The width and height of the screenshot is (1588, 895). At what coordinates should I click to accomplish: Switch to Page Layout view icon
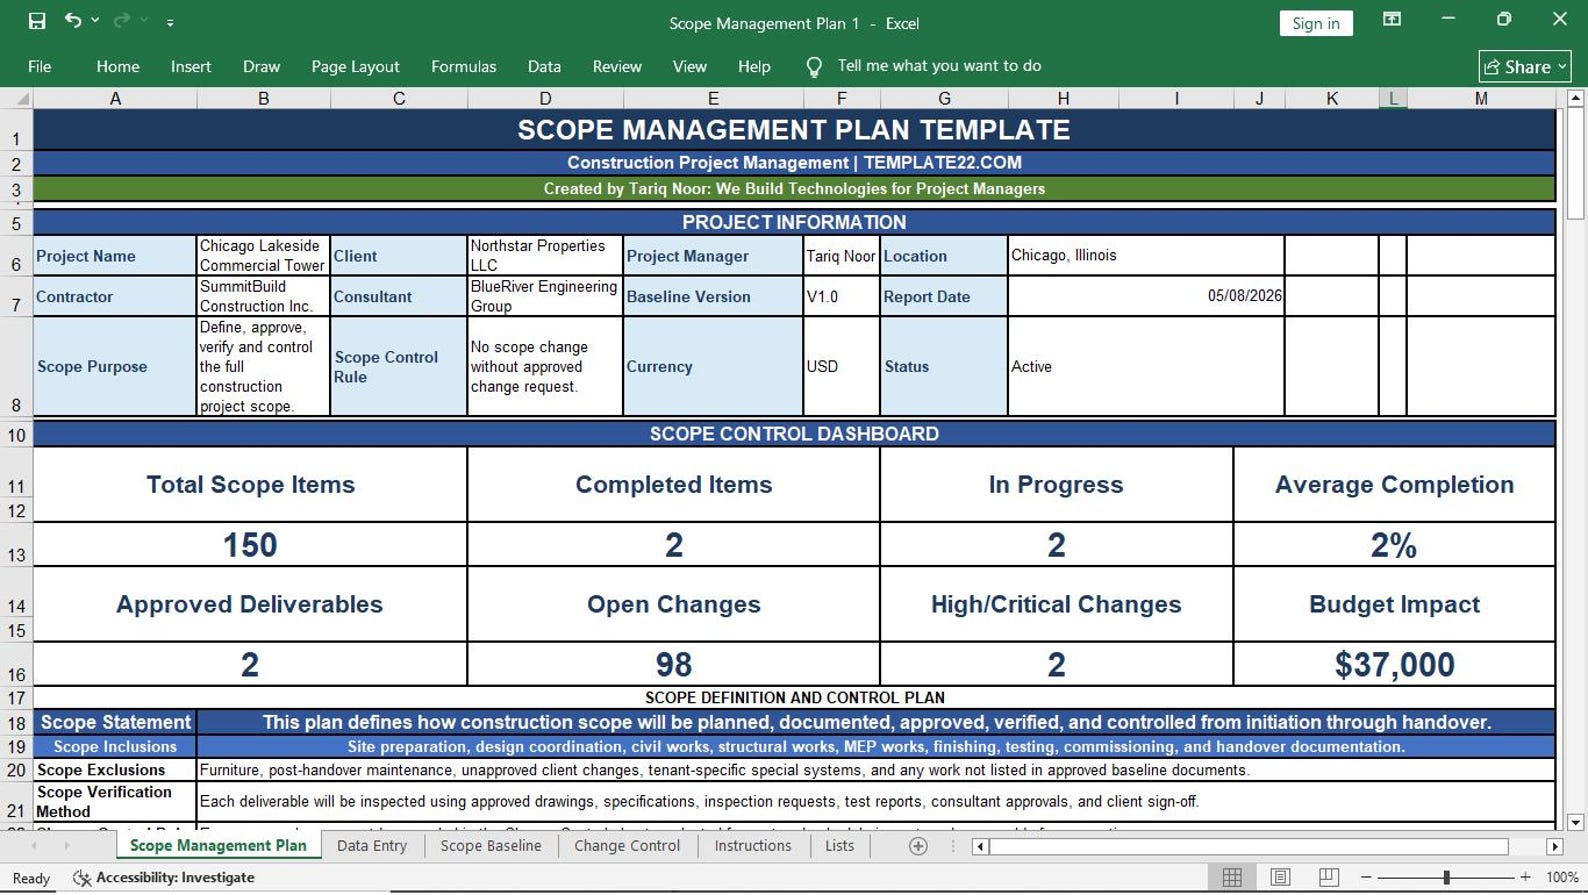(x=1280, y=877)
